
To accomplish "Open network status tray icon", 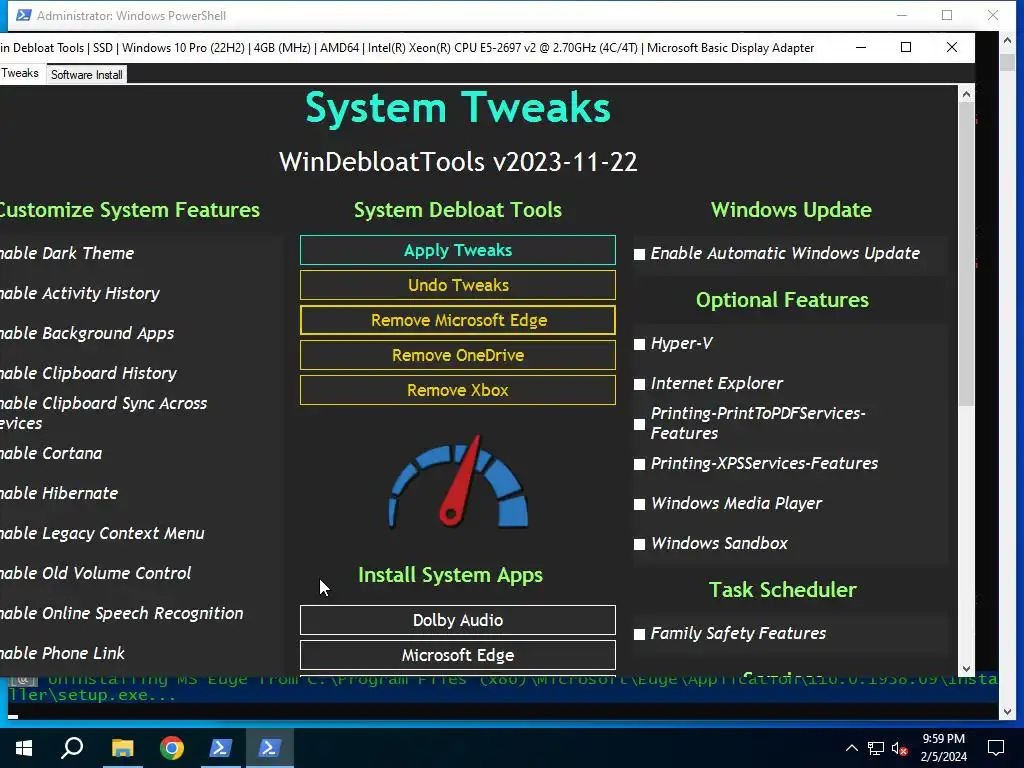I will (x=876, y=748).
